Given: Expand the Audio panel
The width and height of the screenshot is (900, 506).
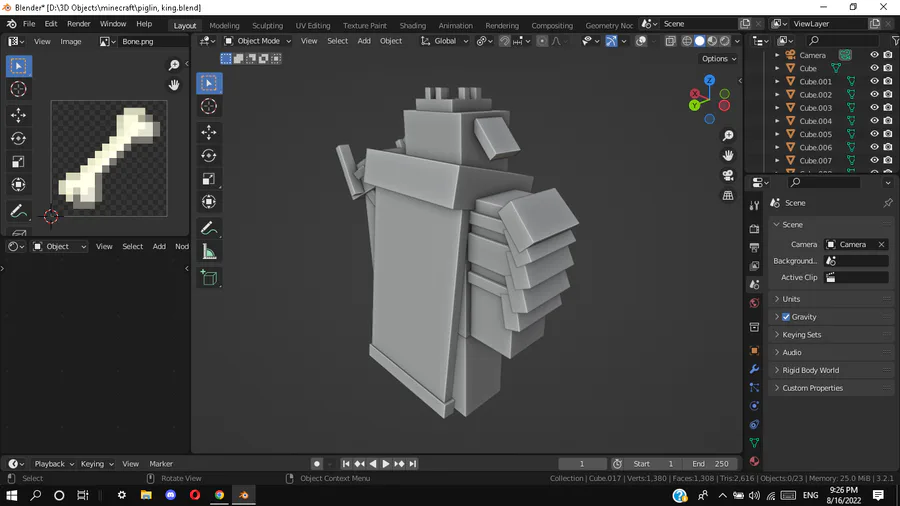Looking at the screenshot, I should [831, 352].
